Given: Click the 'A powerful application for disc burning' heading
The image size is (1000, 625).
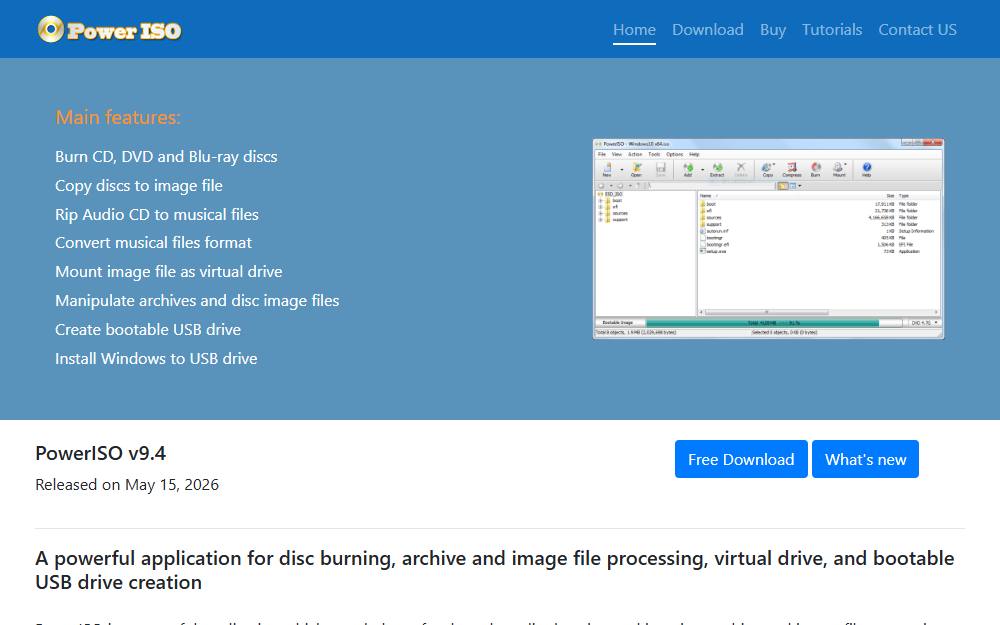Looking at the screenshot, I should pyautogui.click(x=494, y=570).
